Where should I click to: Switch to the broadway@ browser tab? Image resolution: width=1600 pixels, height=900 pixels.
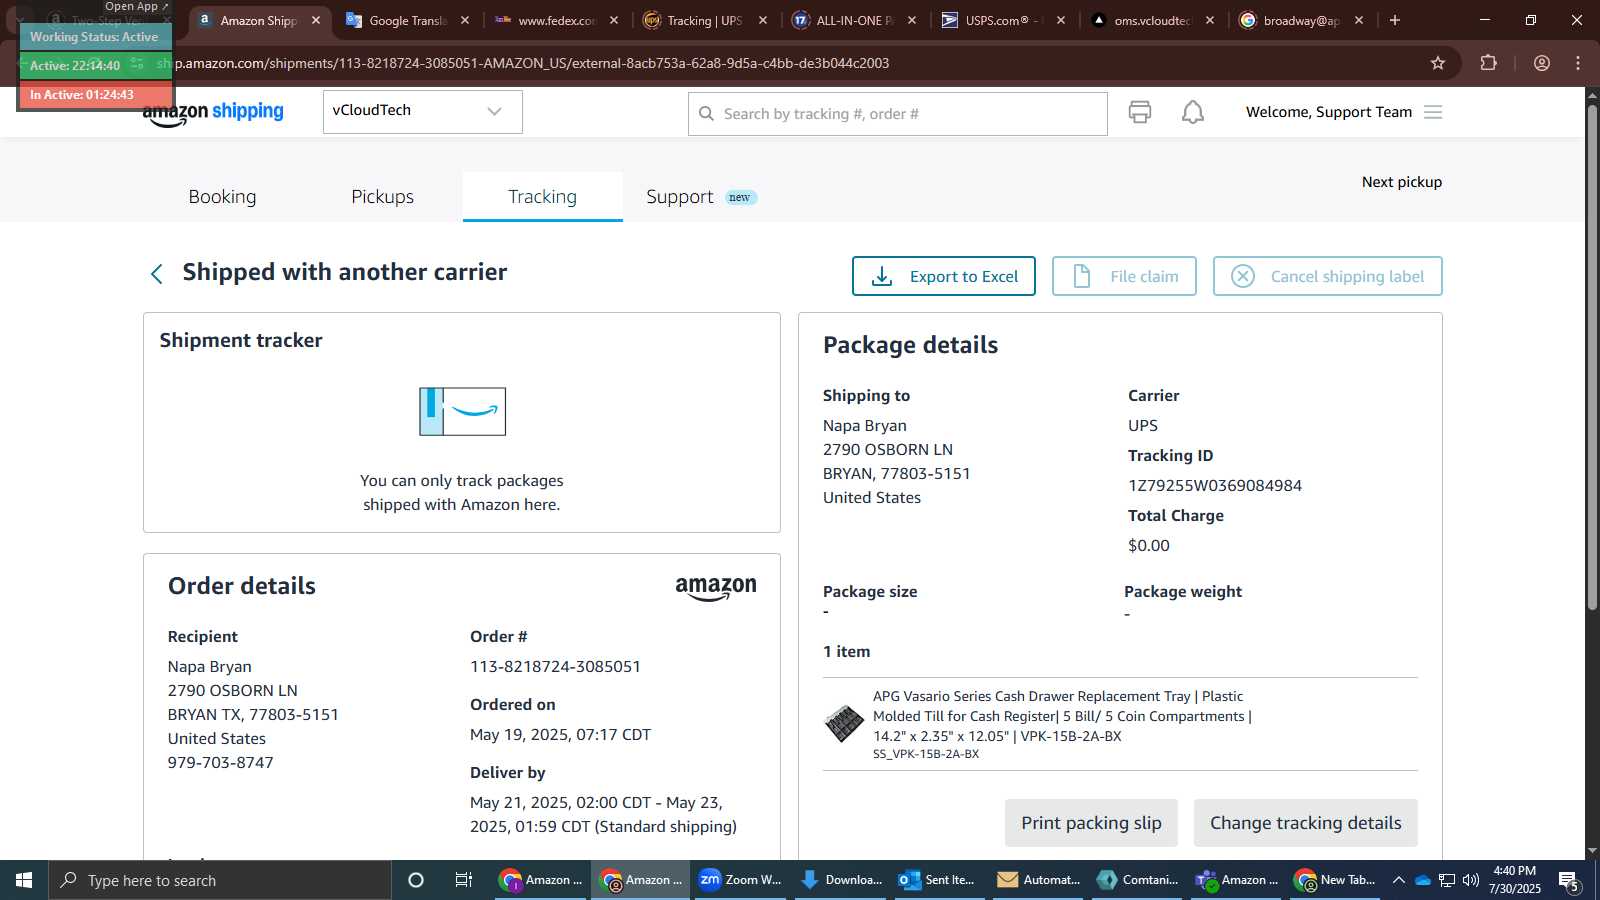tap(1301, 20)
